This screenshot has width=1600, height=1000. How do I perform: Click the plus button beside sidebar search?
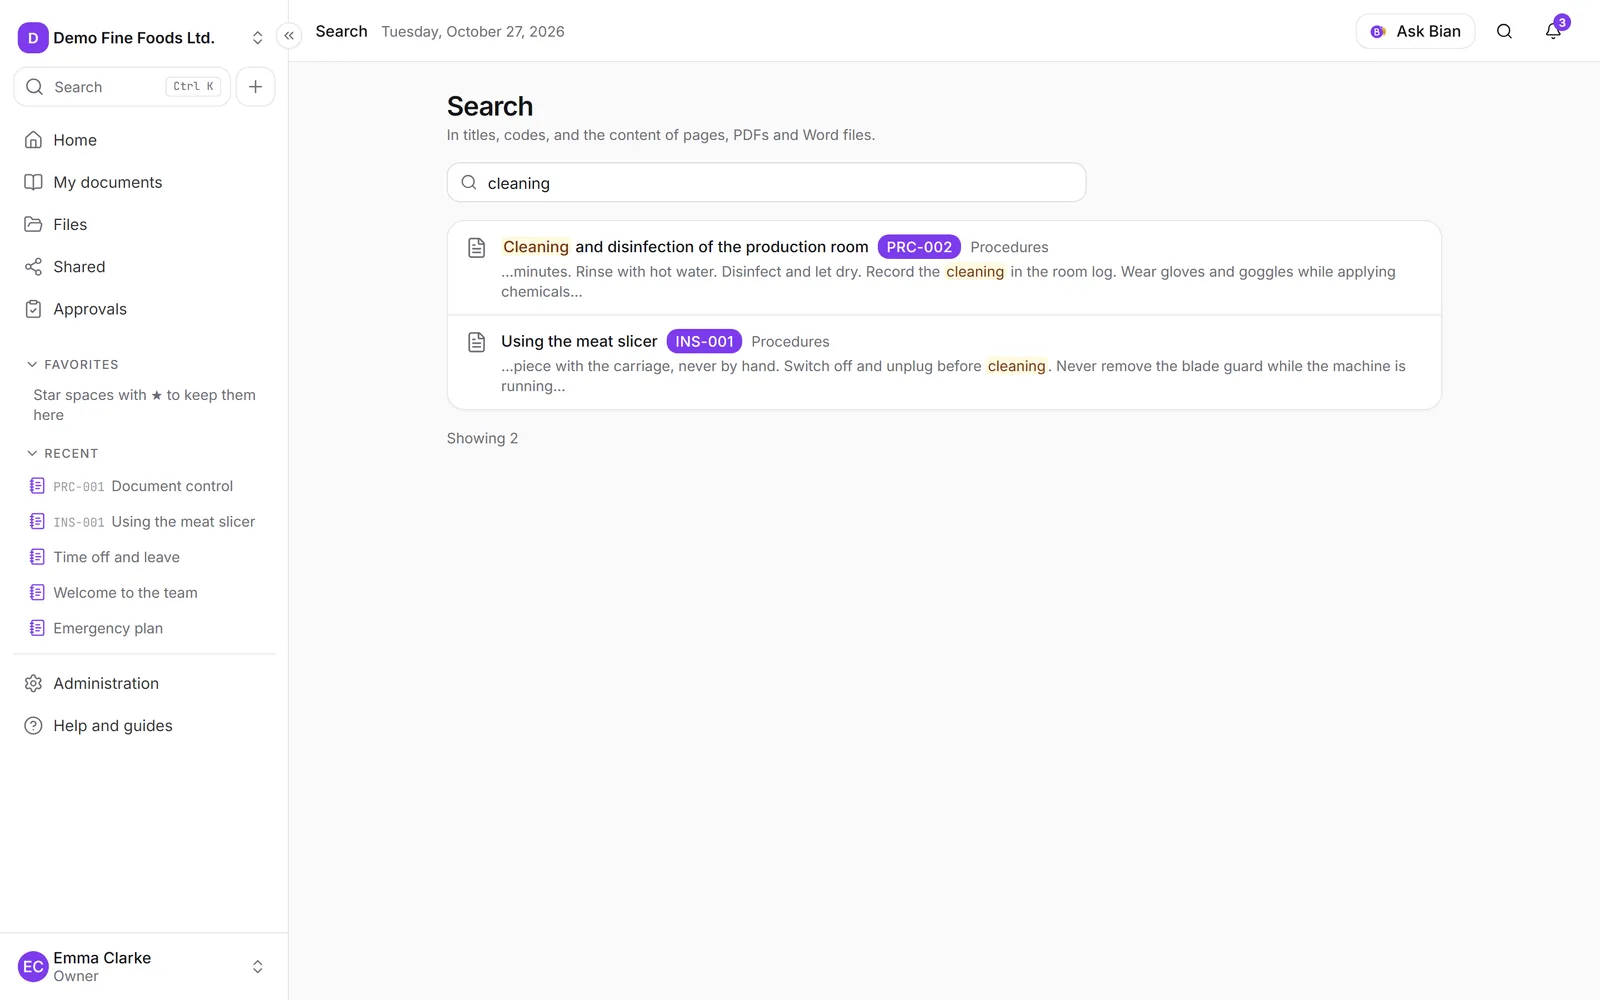click(x=255, y=87)
